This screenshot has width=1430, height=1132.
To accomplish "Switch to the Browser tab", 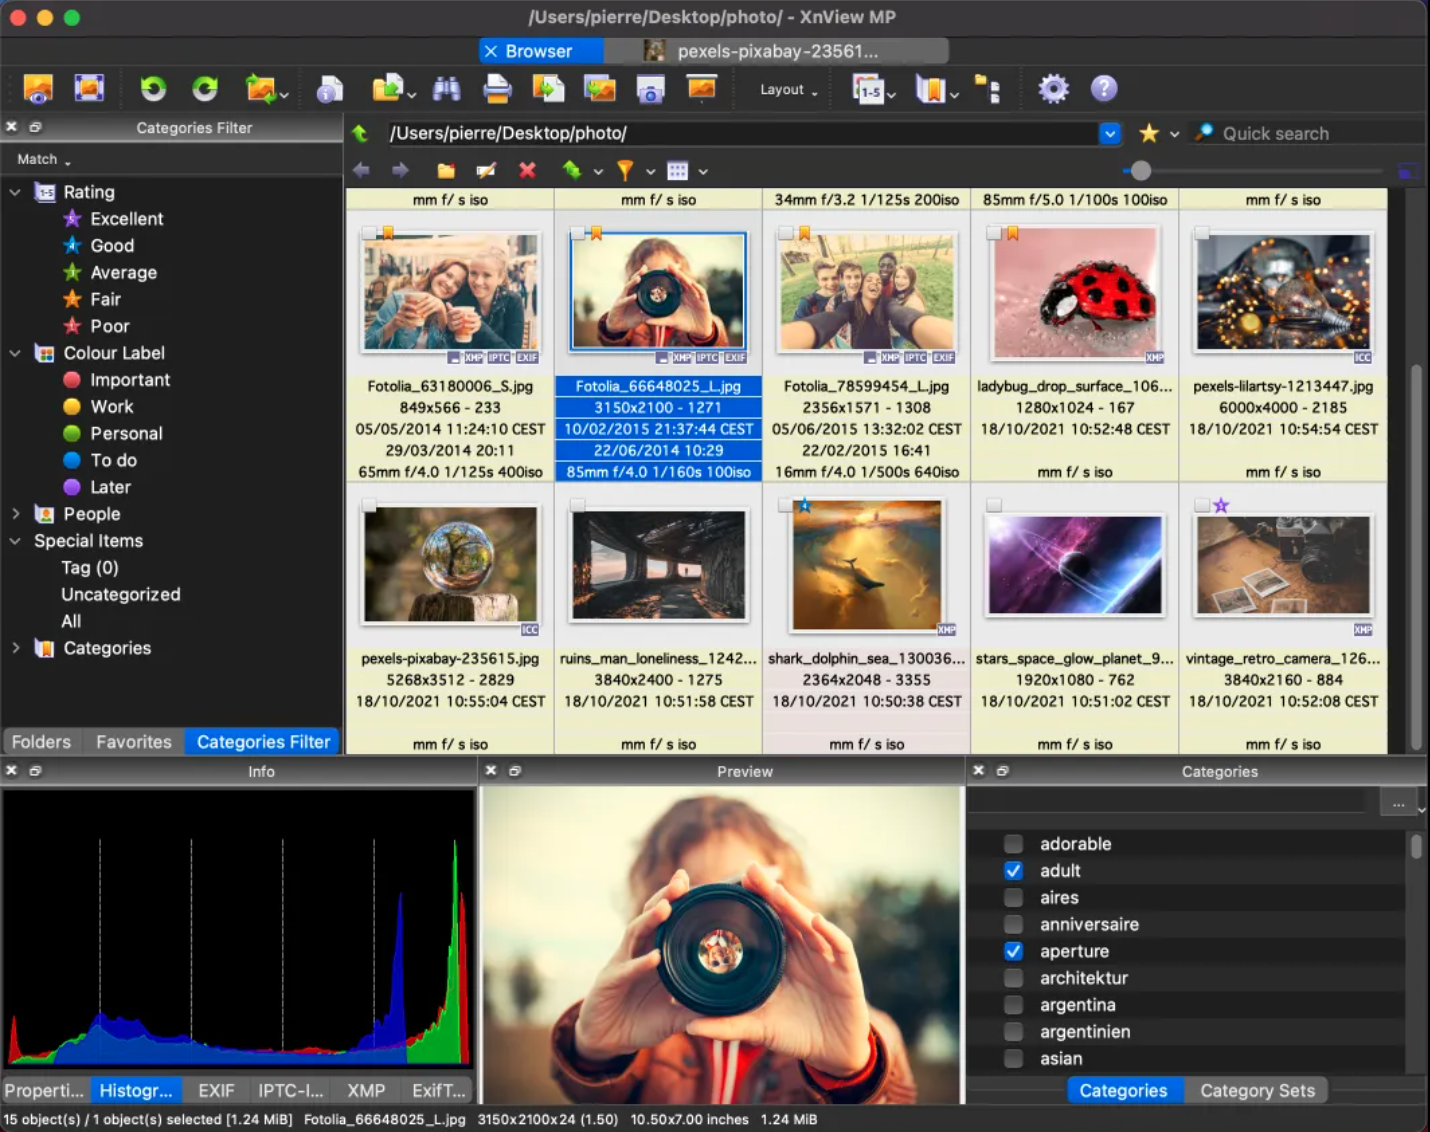I will (541, 51).
